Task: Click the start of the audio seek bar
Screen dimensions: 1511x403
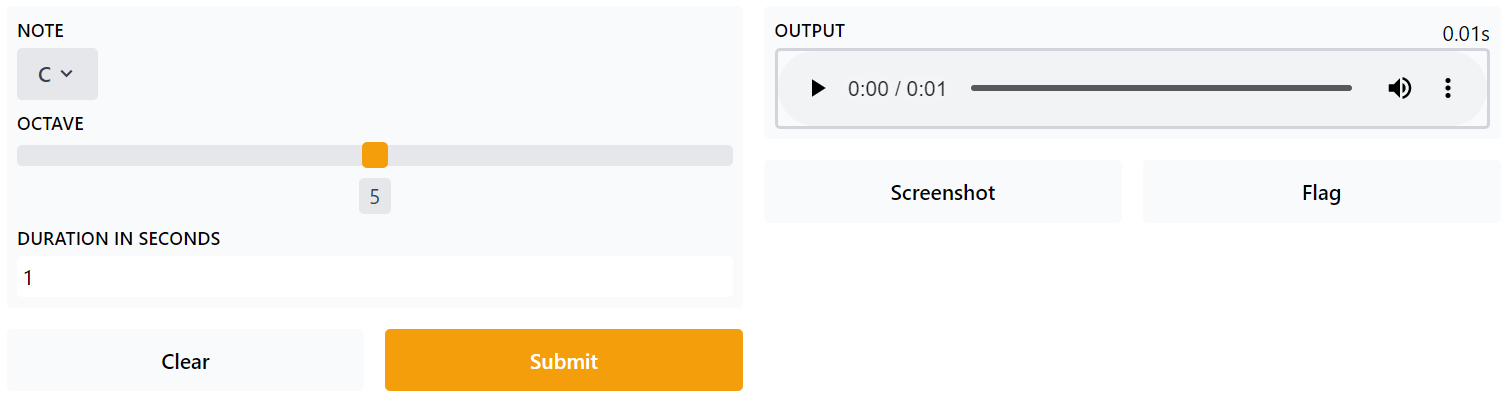Action: point(973,88)
